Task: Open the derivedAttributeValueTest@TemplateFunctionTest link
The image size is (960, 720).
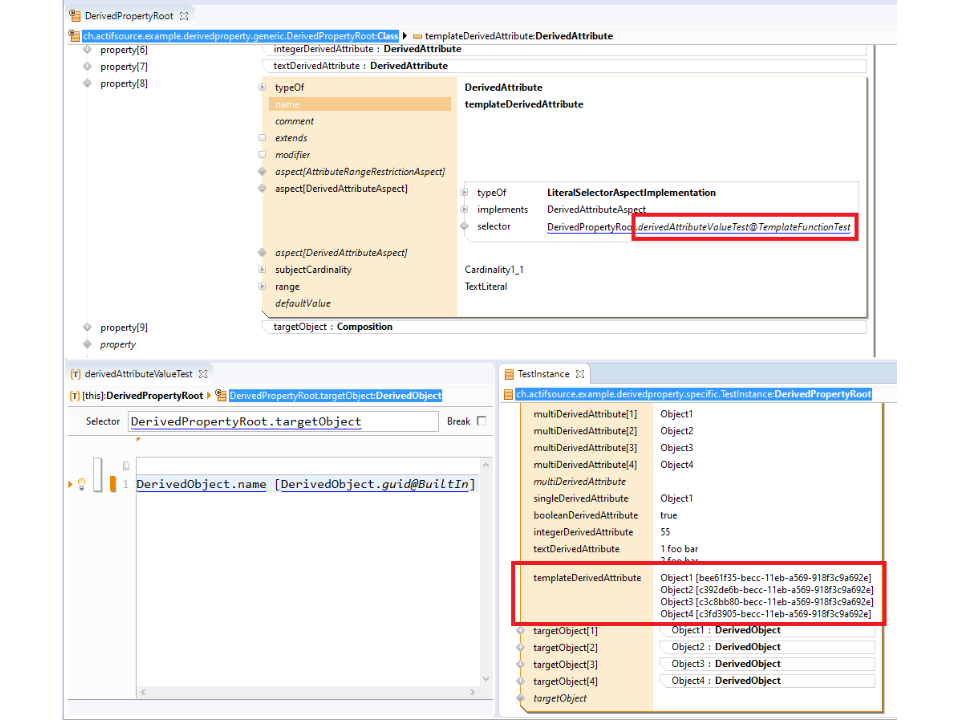Action: pyautogui.click(x=745, y=227)
